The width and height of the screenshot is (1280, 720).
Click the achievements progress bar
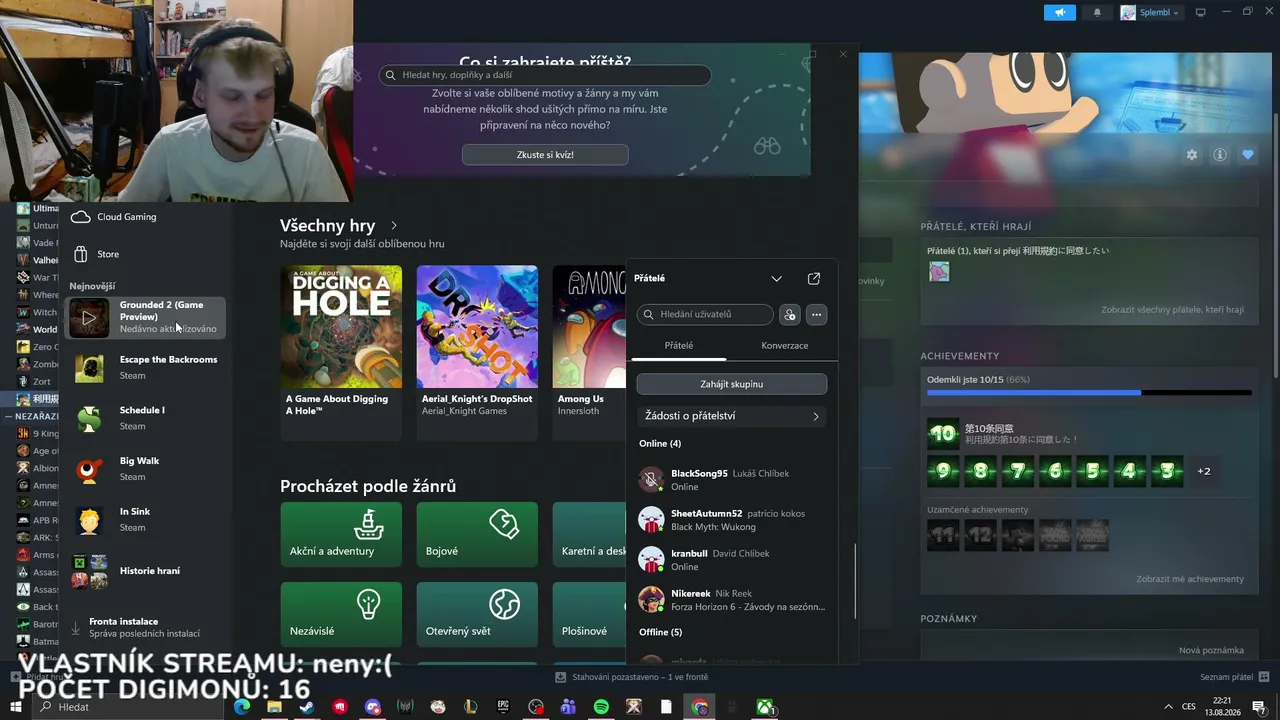pos(1089,393)
